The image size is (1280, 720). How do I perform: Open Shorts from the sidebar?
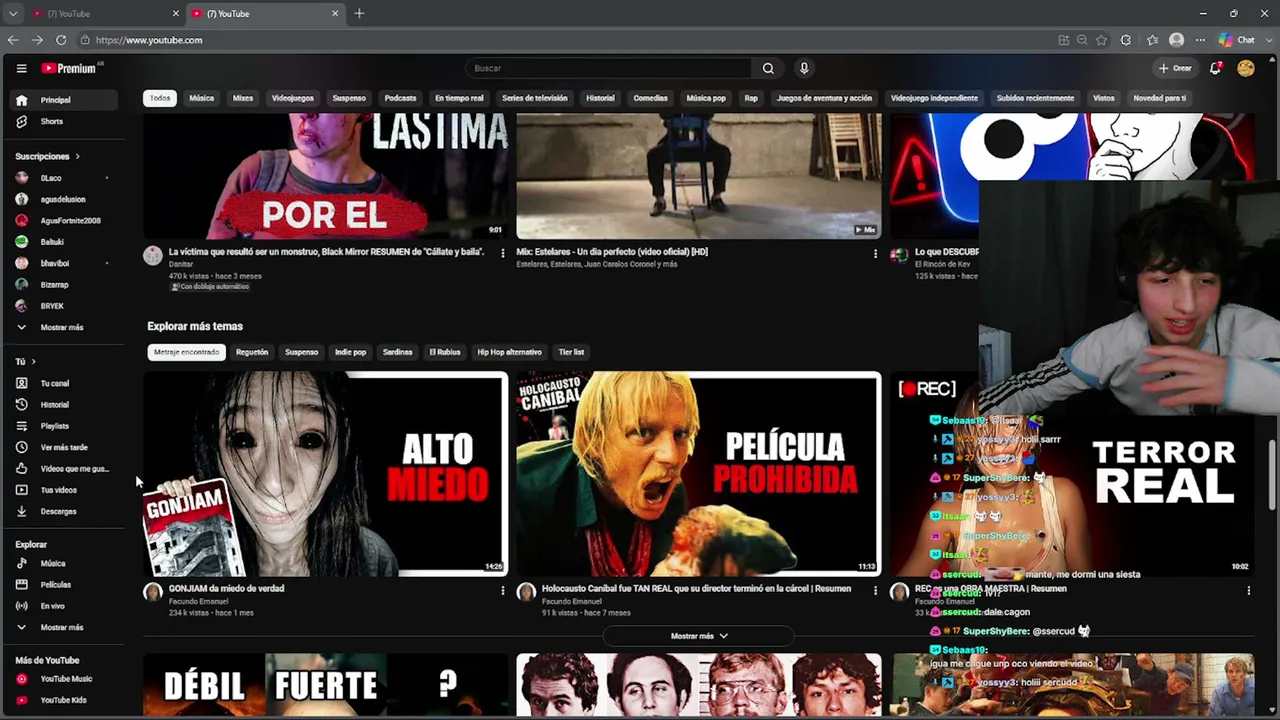click(x=65, y=121)
